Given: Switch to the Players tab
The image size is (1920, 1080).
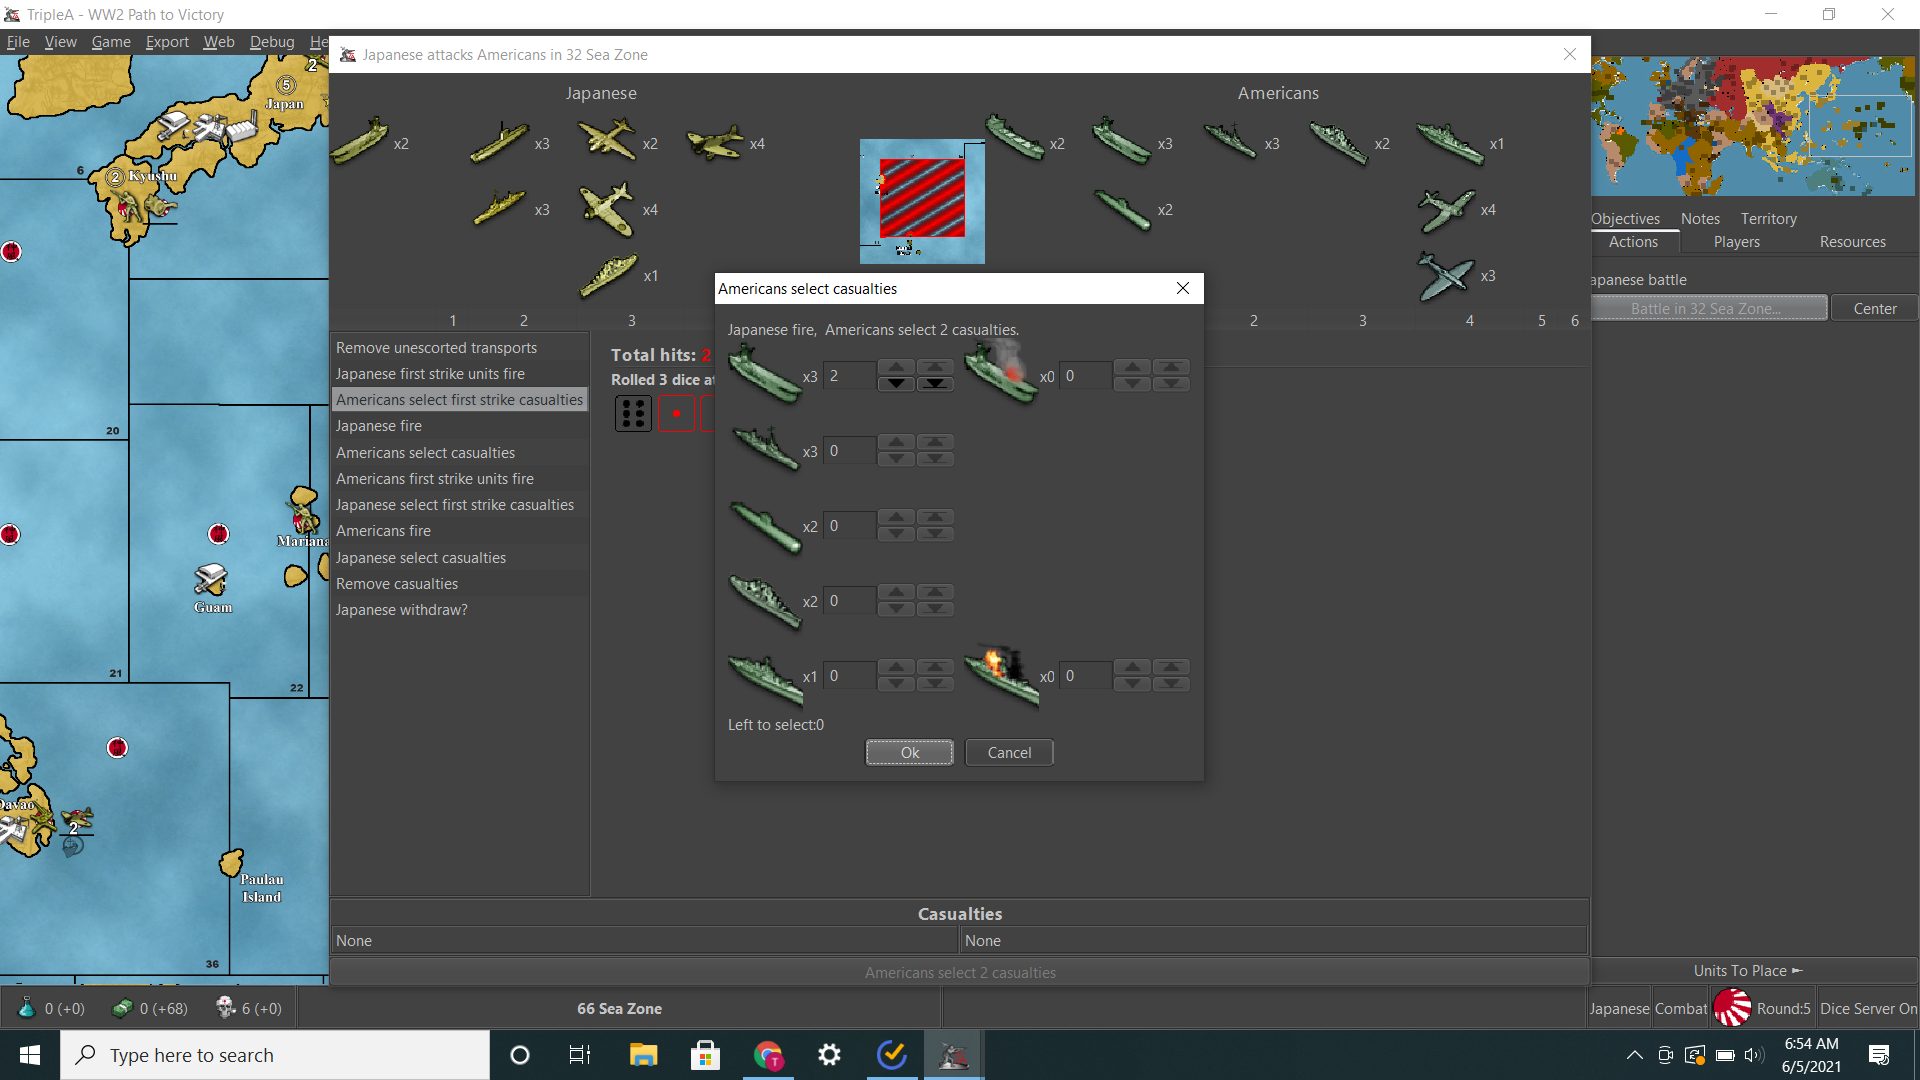Looking at the screenshot, I should pos(1736,242).
